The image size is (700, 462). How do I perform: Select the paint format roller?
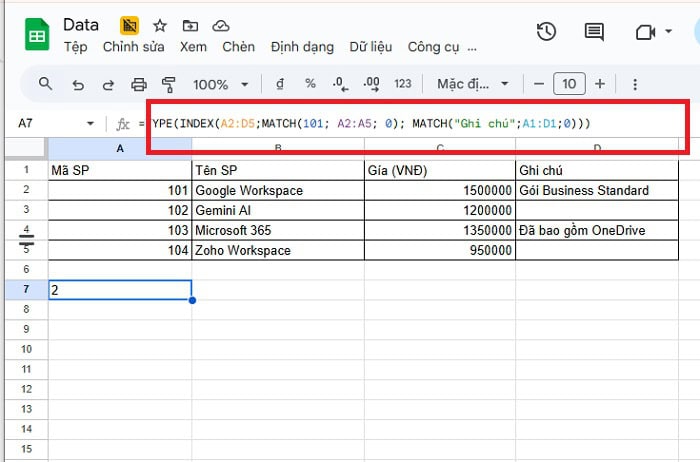(168, 84)
